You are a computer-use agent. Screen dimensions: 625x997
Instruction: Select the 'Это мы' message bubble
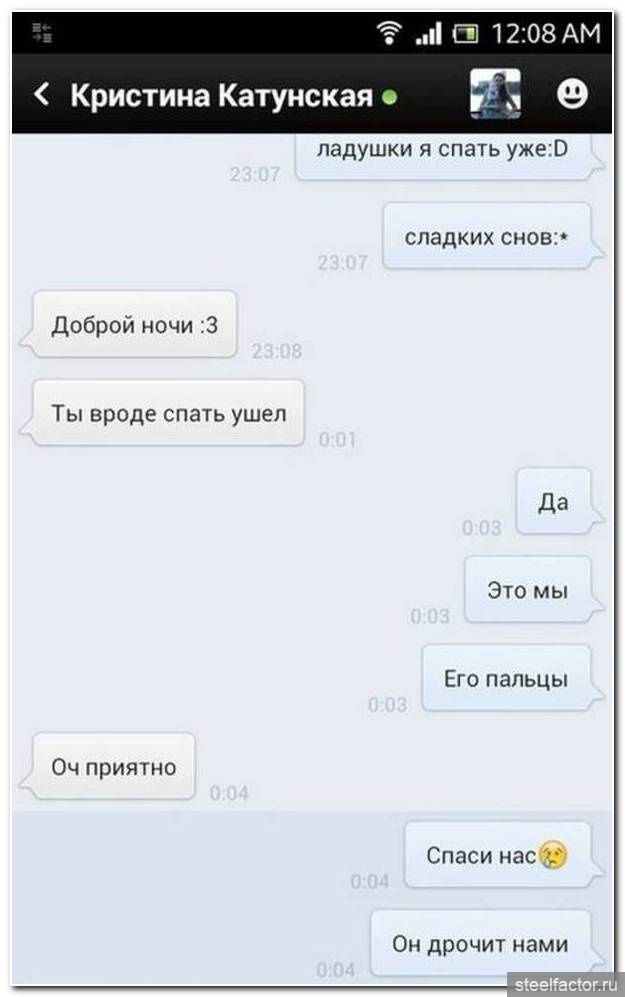click(x=527, y=590)
